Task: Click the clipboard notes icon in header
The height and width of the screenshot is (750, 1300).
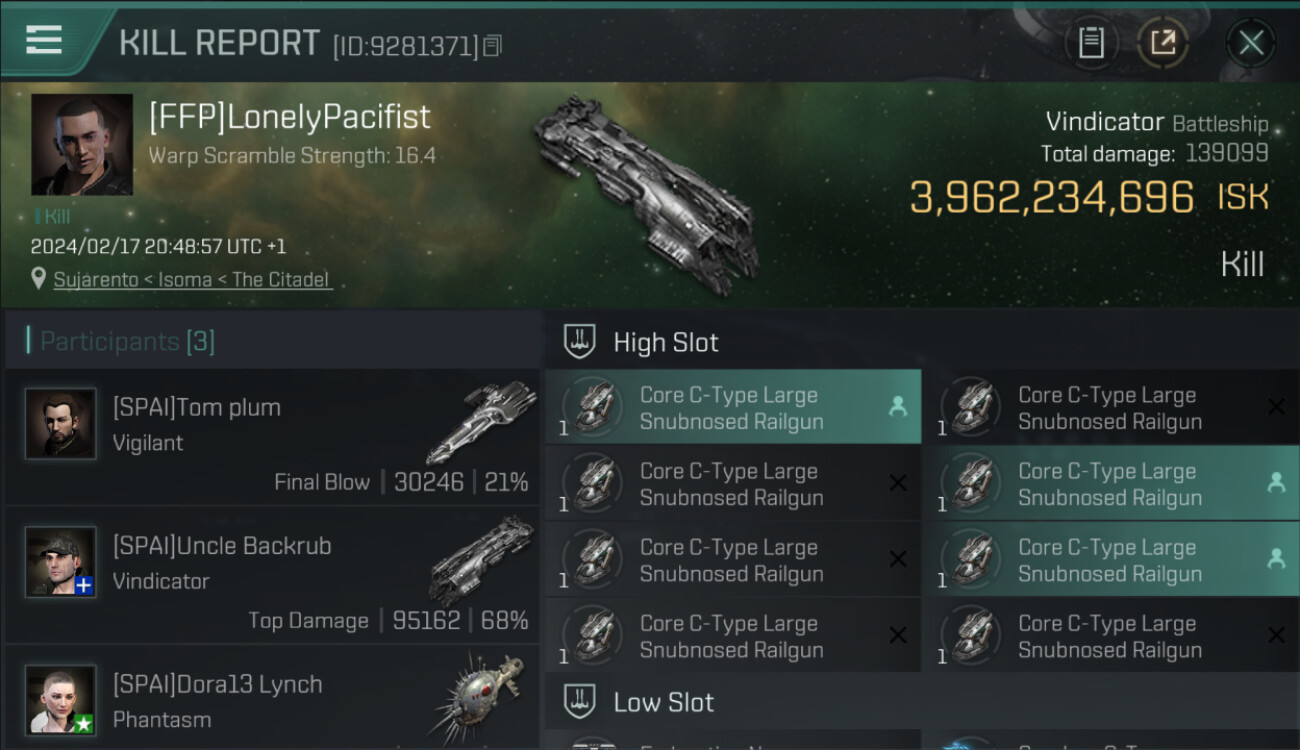Action: [x=1091, y=43]
